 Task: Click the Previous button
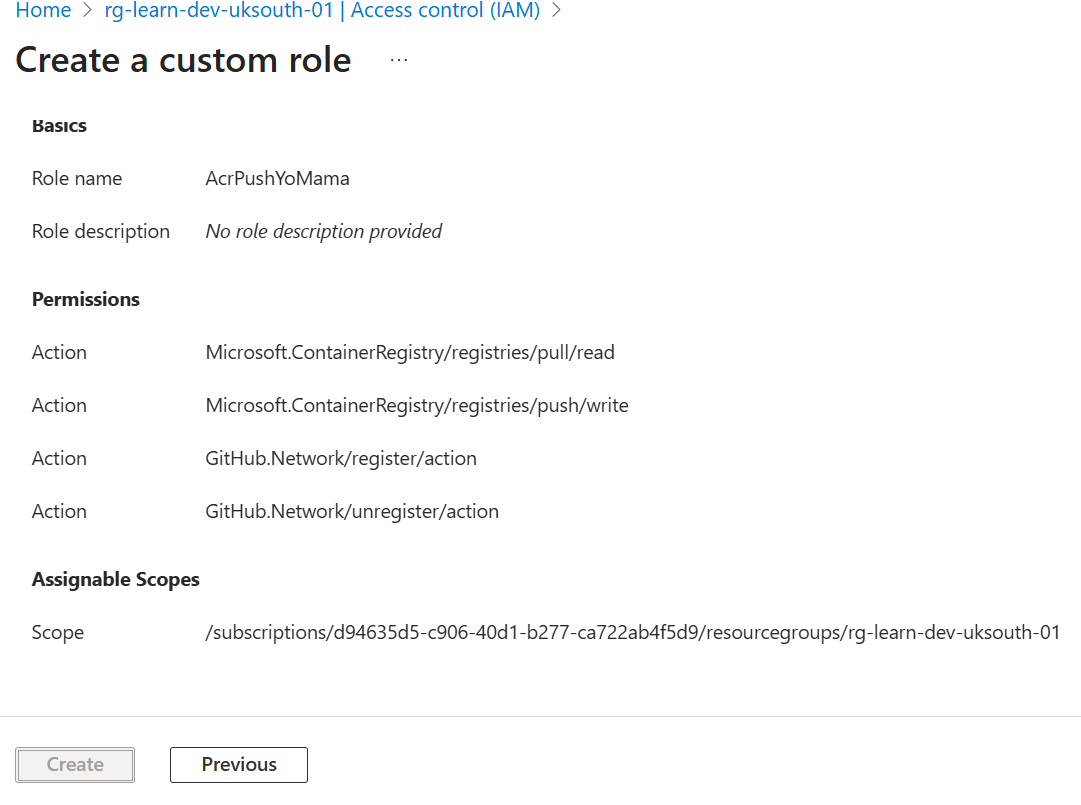click(239, 765)
